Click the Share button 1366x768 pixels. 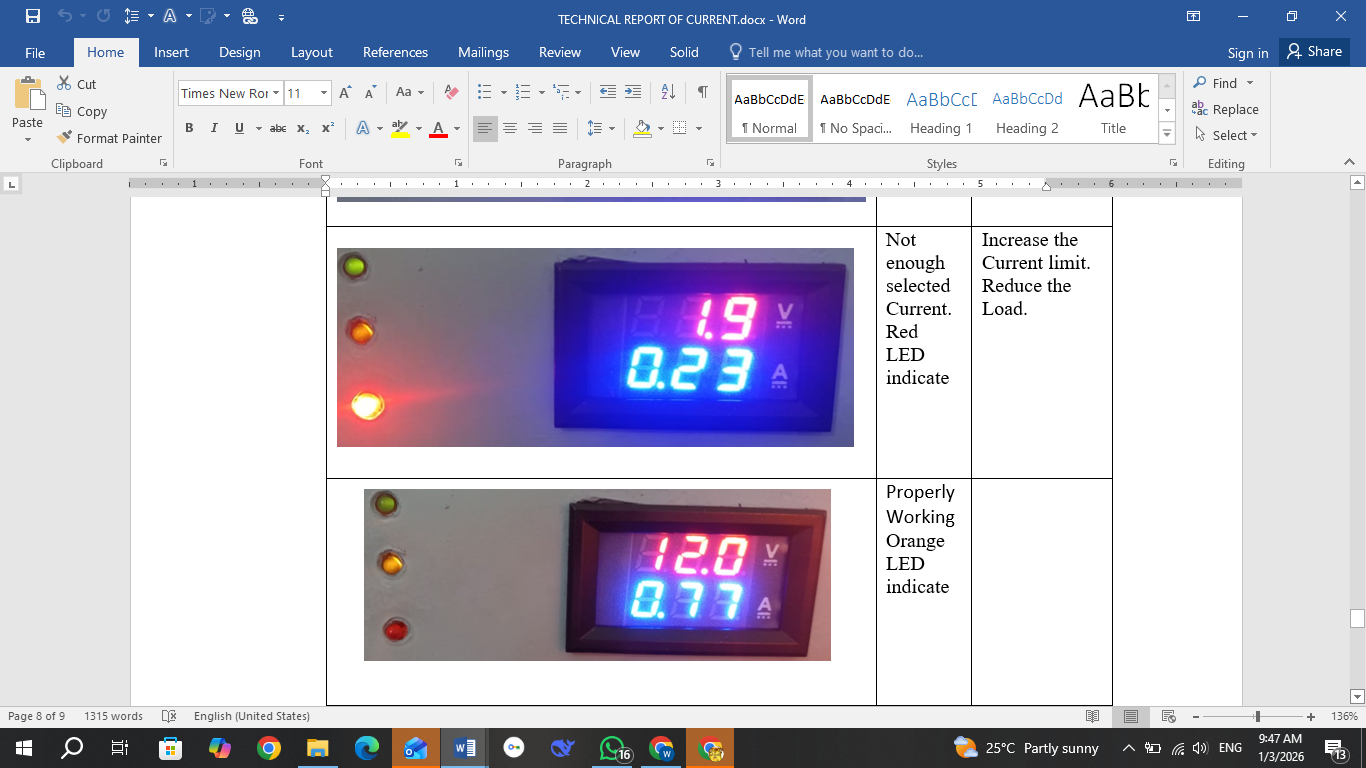(1314, 52)
